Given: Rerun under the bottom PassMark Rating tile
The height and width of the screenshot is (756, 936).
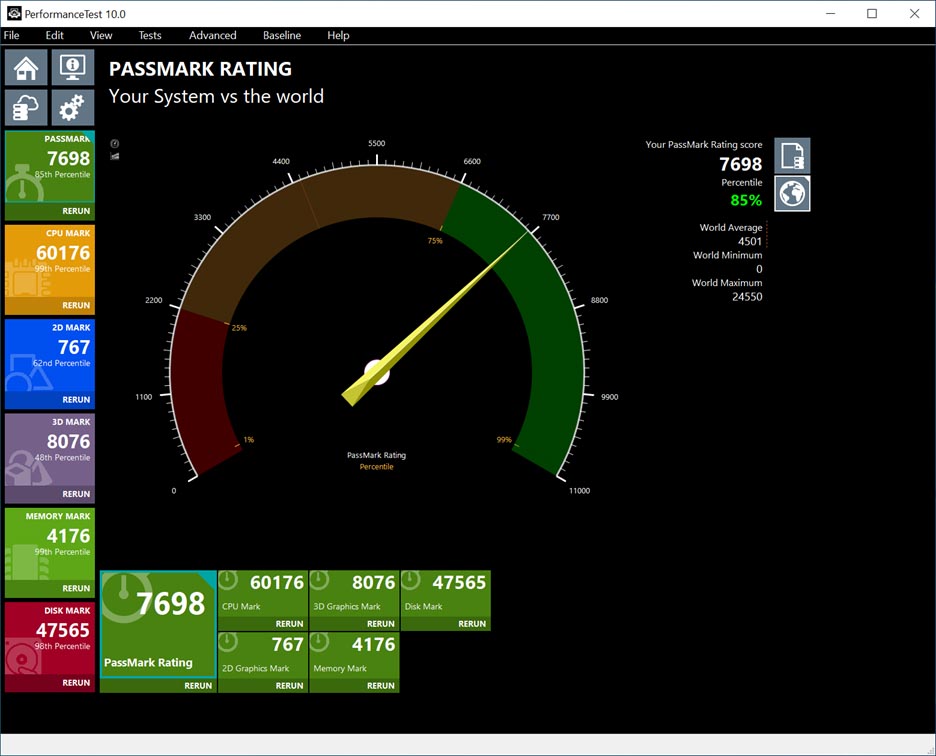Looking at the screenshot, I should tap(198, 686).
